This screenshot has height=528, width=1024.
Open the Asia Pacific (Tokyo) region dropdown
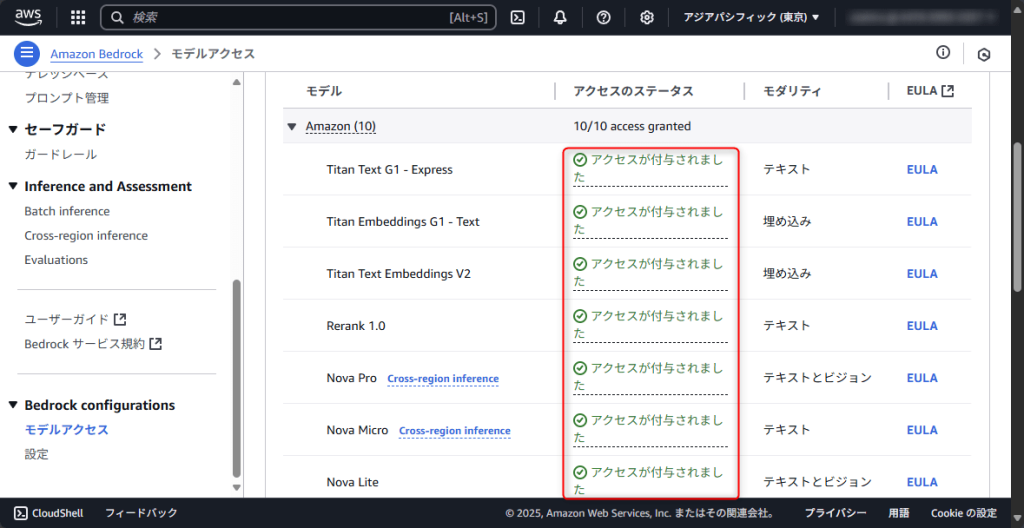pyautogui.click(x=751, y=18)
